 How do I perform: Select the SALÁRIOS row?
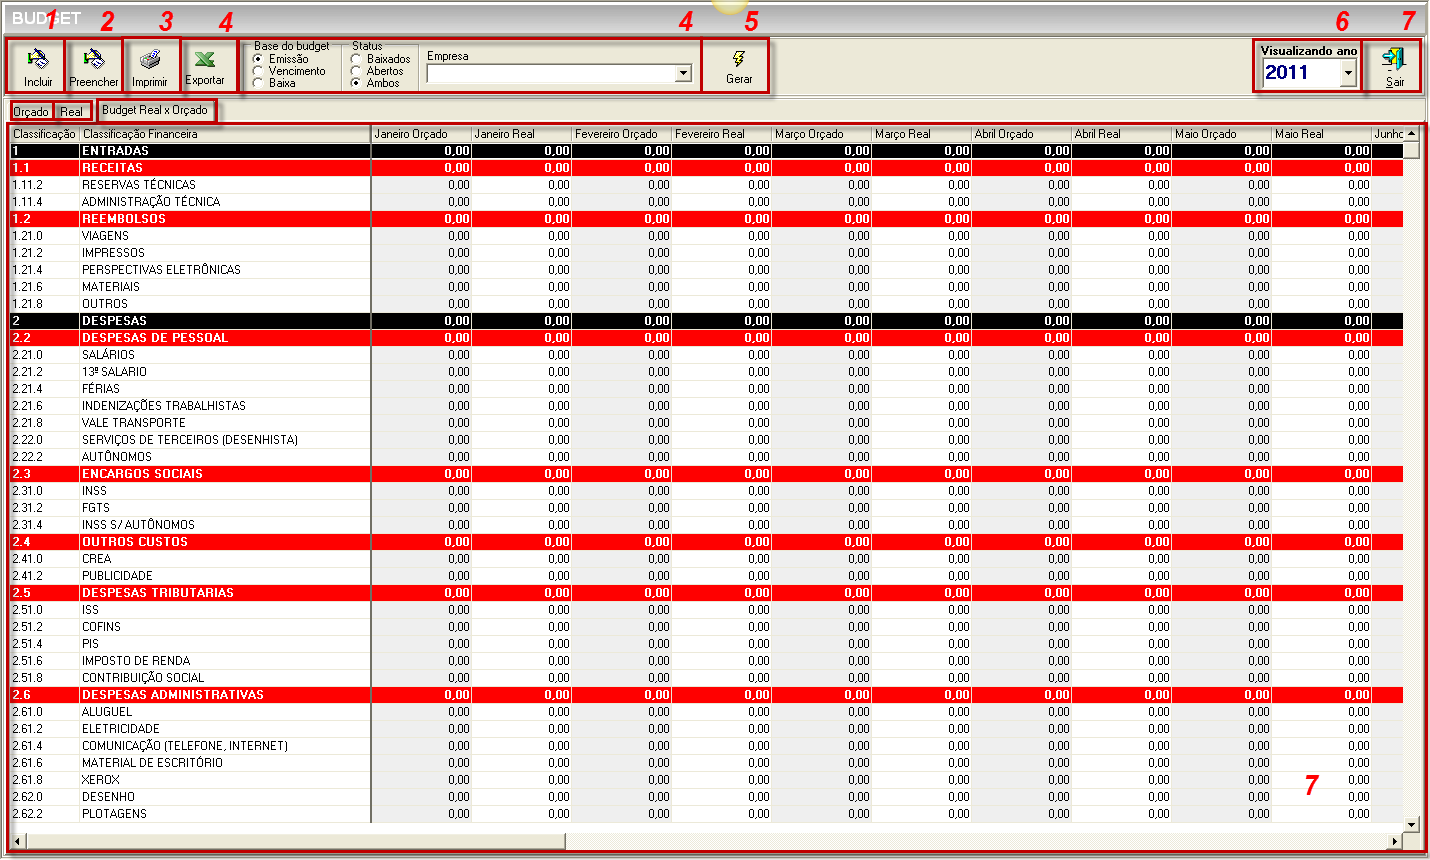(706, 355)
